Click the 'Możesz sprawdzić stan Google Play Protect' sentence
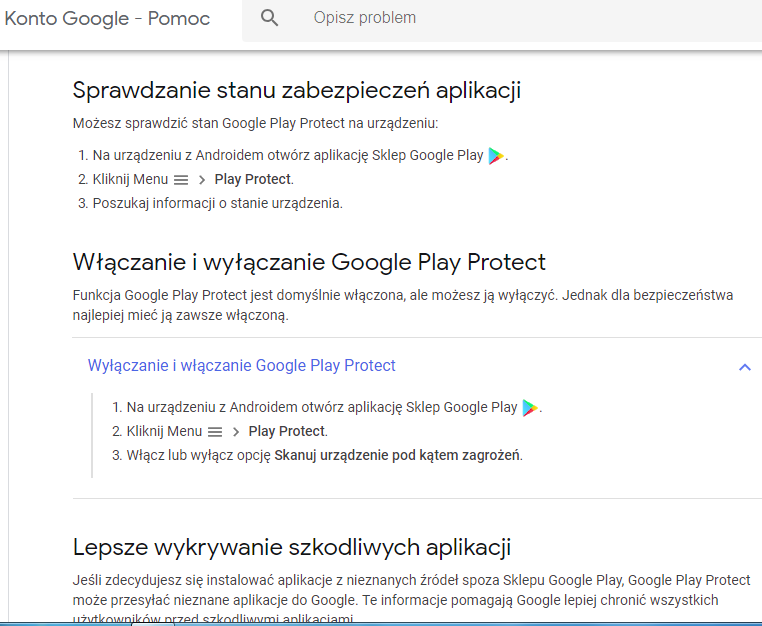 [x=255, y=124]
